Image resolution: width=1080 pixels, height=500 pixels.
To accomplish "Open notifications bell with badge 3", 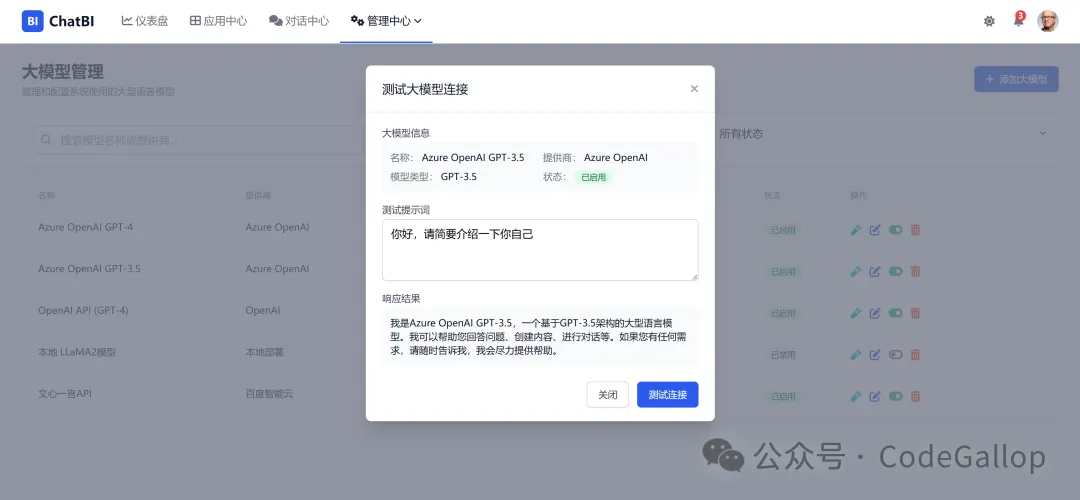I will click(1018, 21).
